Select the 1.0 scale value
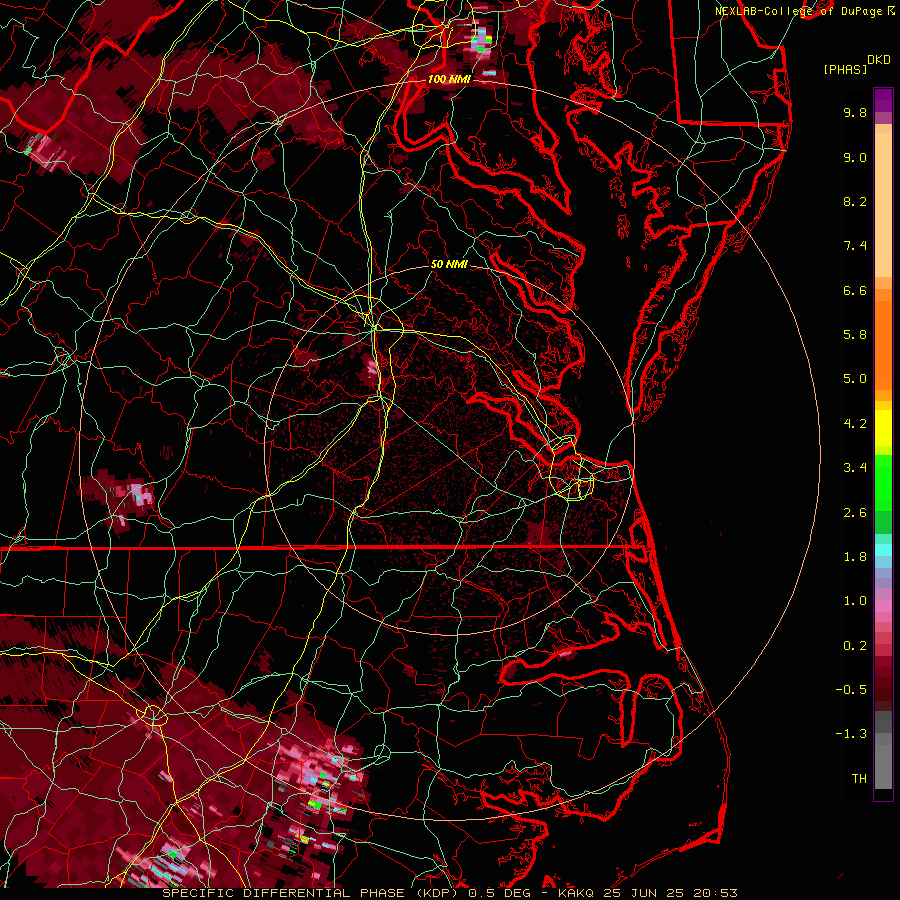This screenshot has height=900, width=900. click(855, 601)
